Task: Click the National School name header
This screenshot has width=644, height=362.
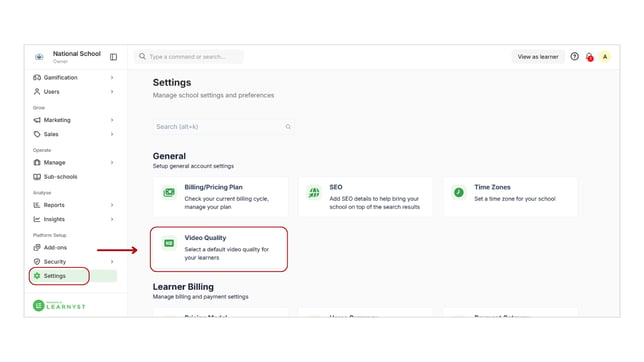Action: tap(77, 54)
